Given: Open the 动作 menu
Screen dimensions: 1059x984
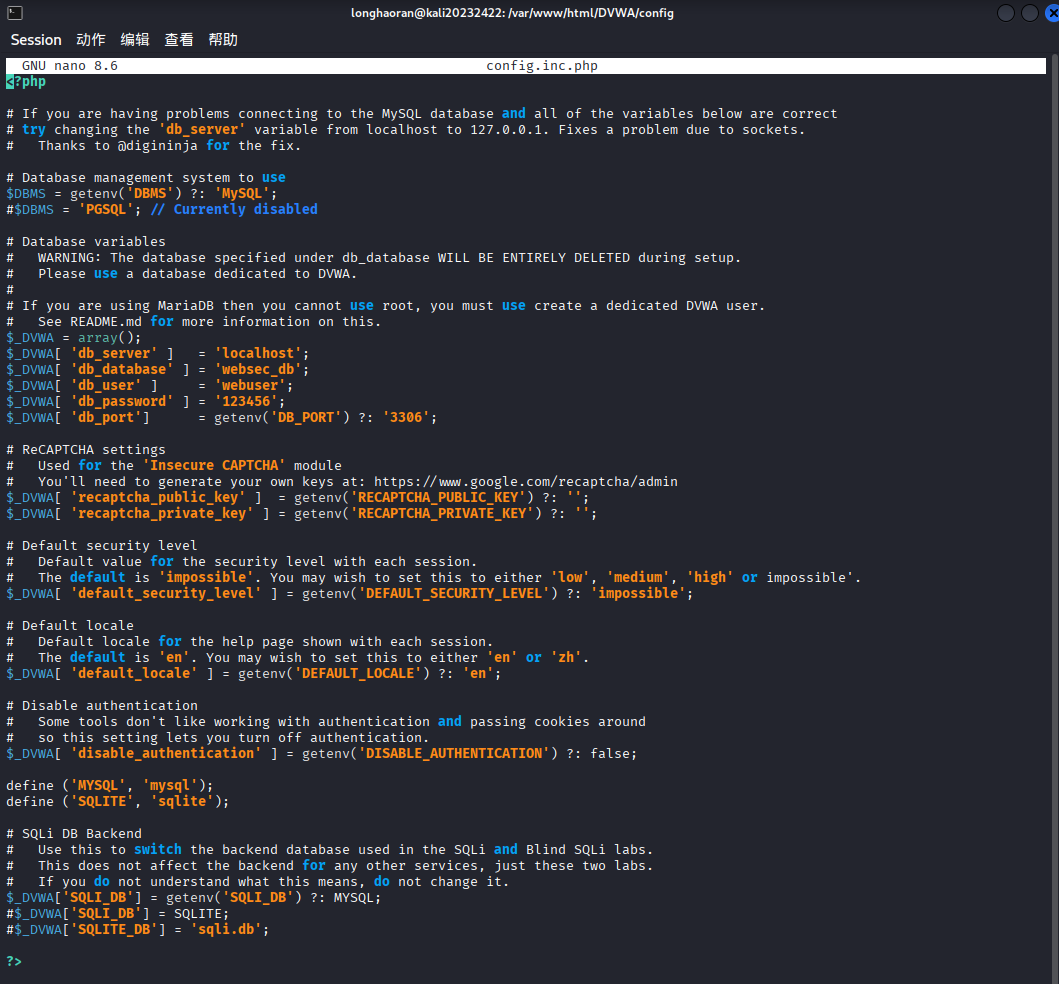Looking at the screenshot, I should [x=91, y=40].
